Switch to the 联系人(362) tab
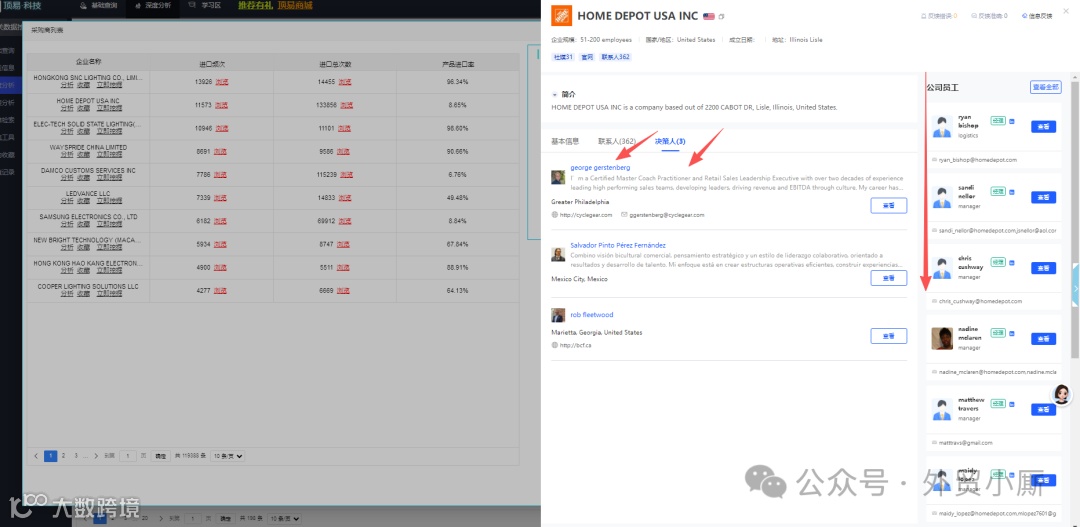 616,141
